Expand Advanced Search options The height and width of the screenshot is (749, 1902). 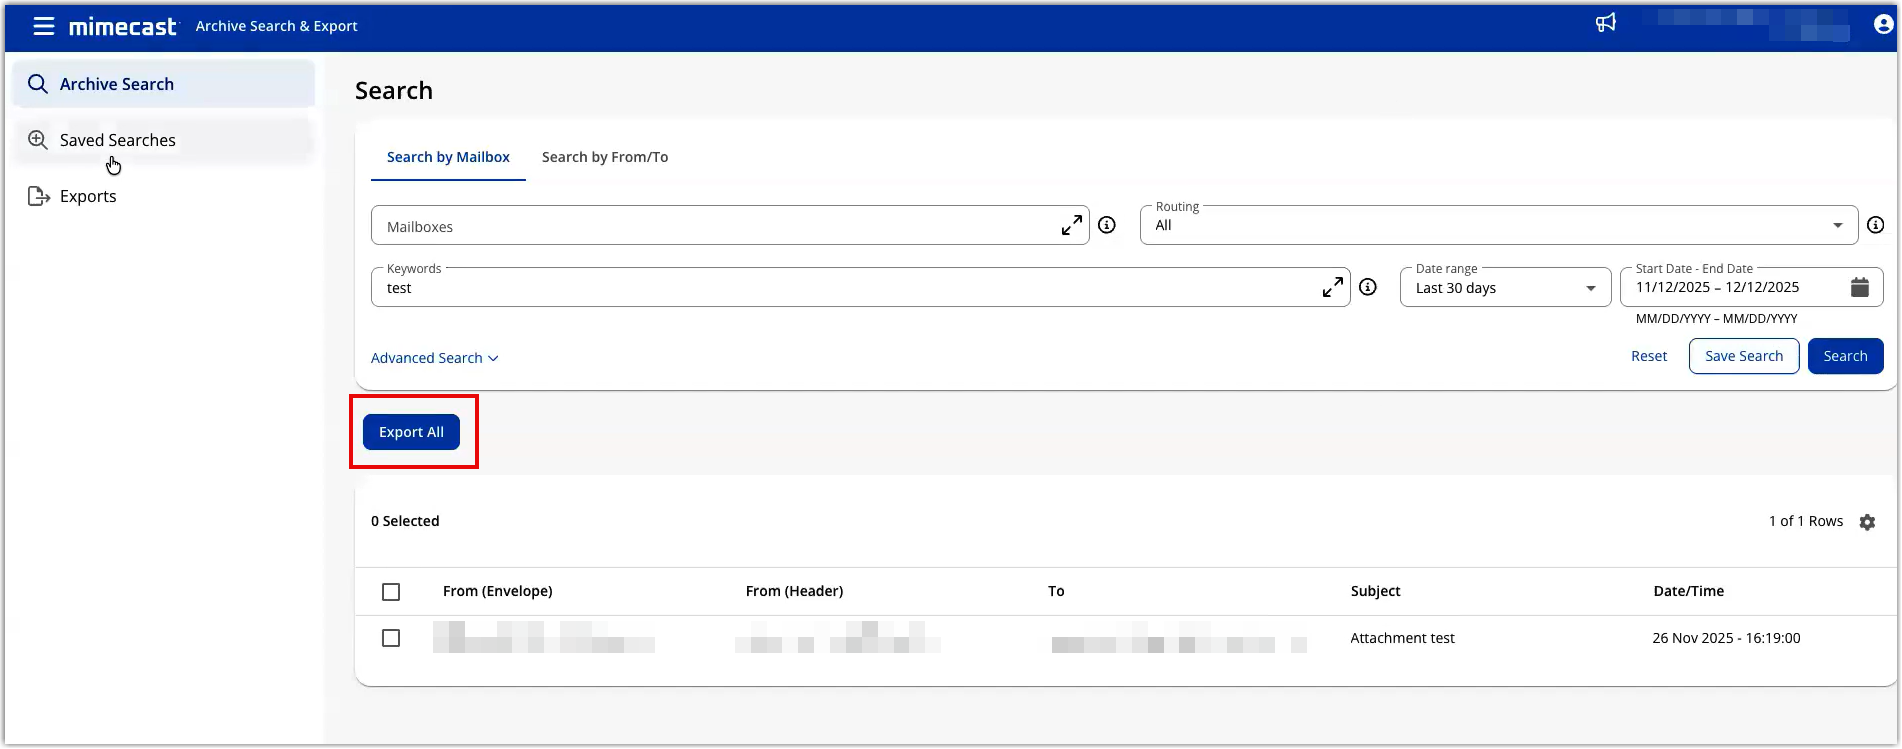[x=434, y=358]
